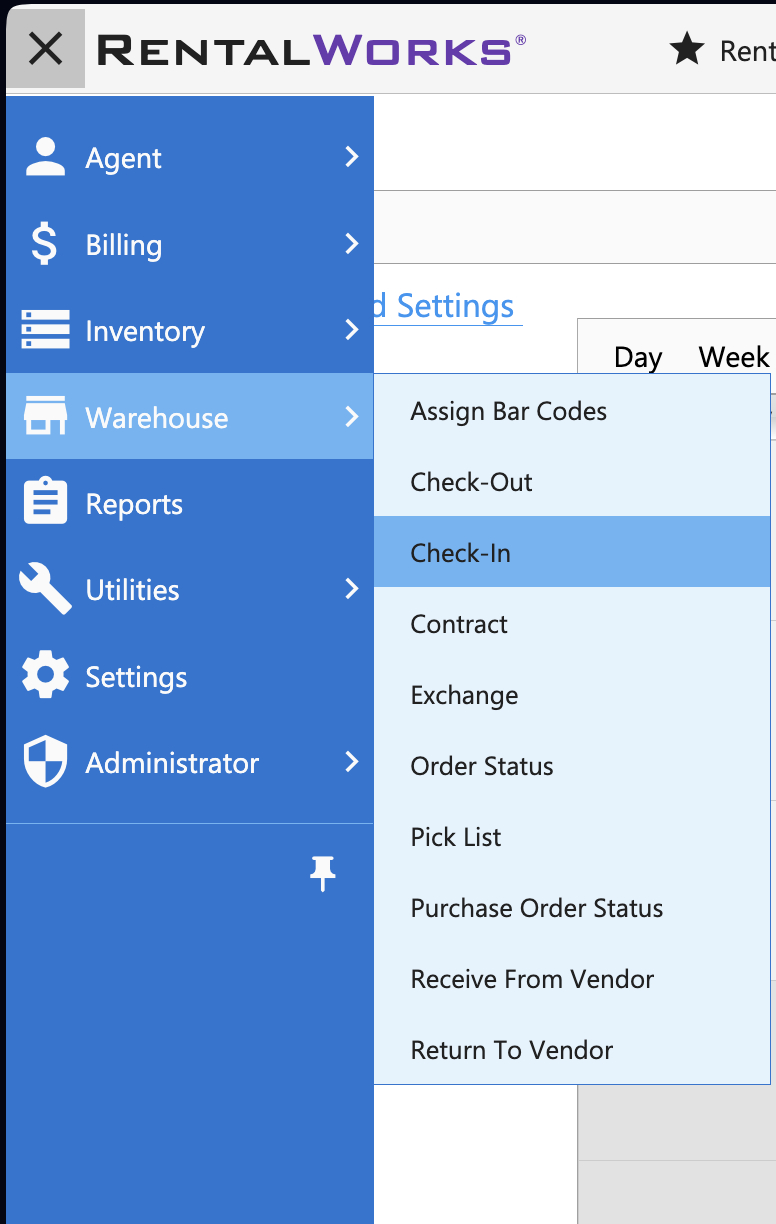Image resolution: width=776 pixels, height=1224 pixels.
Task: Close the menu with the X icon
Action: 46,48
